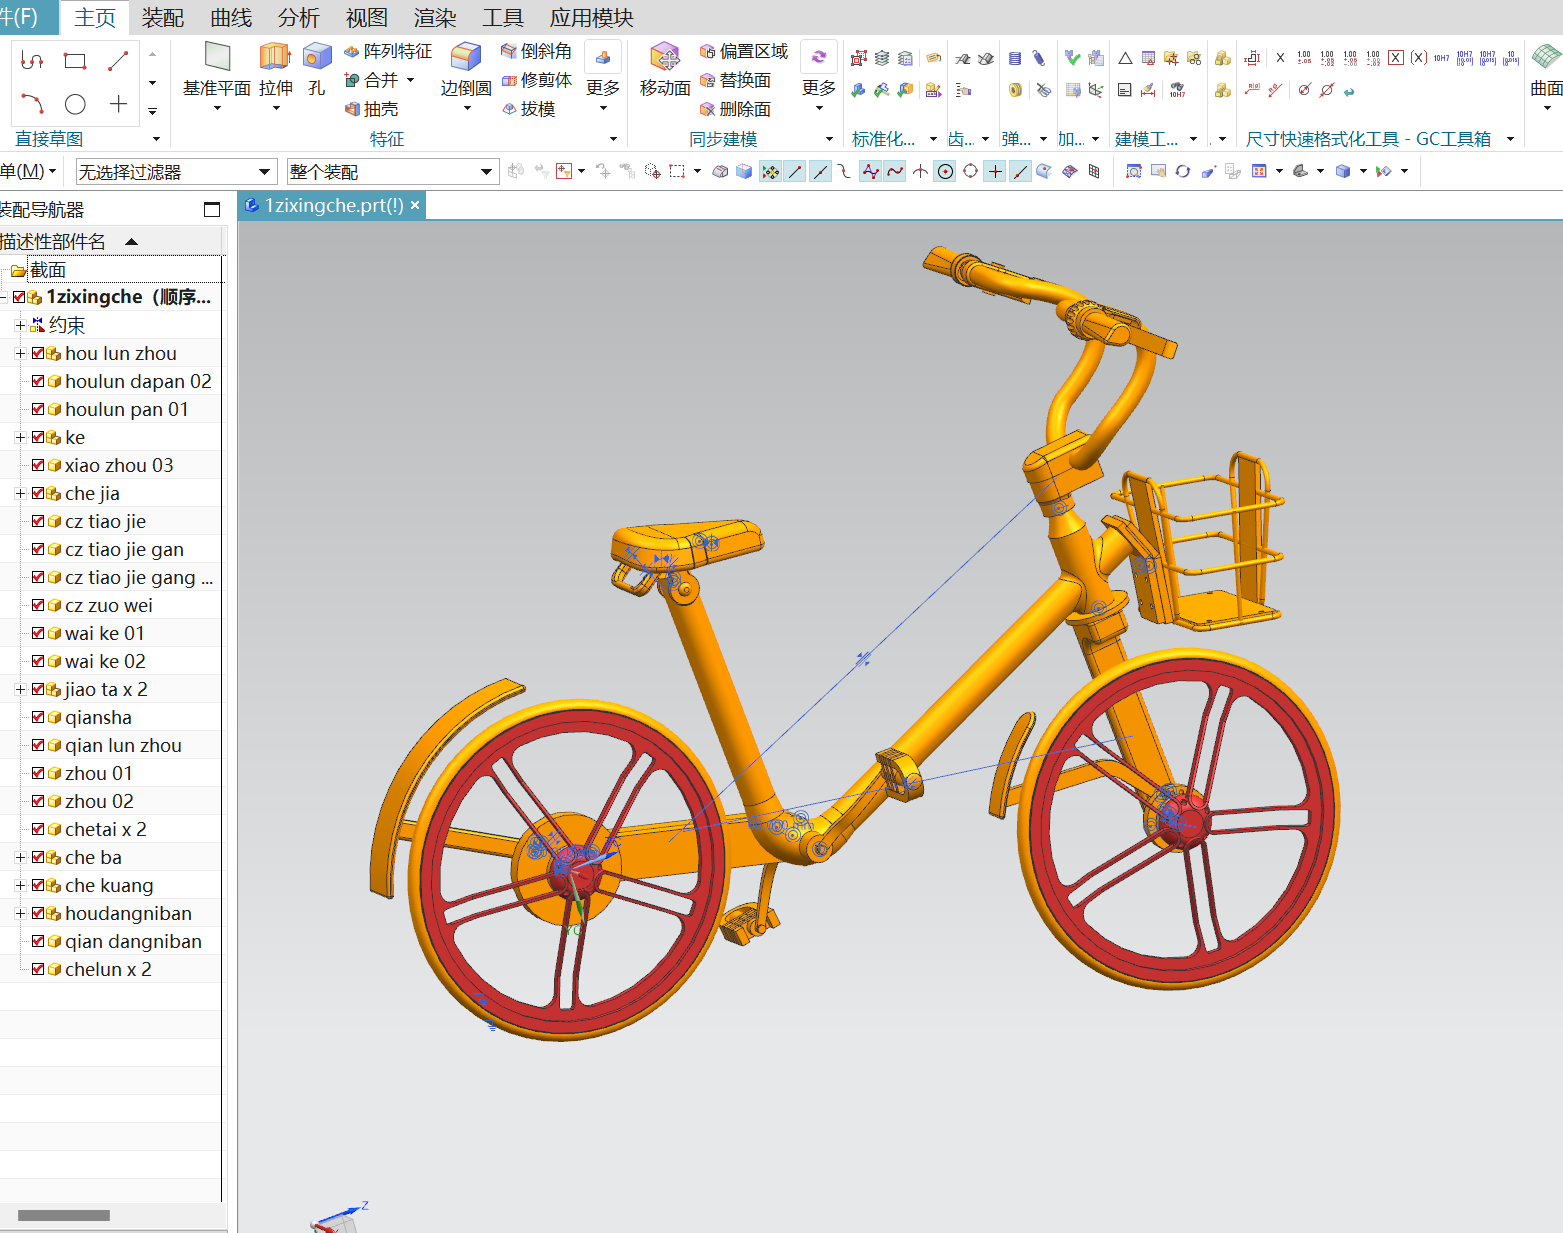Image resolution: width=1563 pixels, height=1233 pixels.
Task: Select the Move Face (移动面) icon
Action: tap(665, 57)
